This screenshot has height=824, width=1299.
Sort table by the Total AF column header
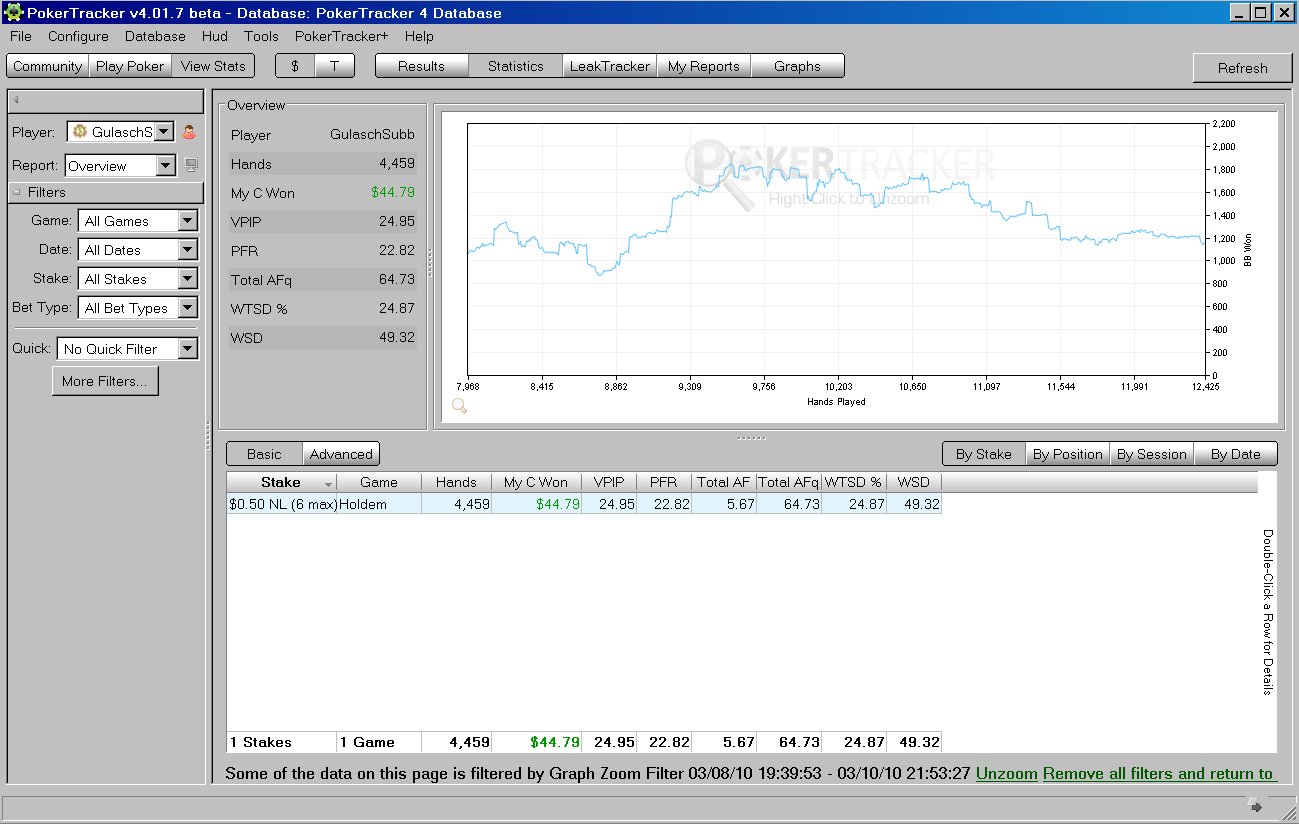tap(724, 482)
